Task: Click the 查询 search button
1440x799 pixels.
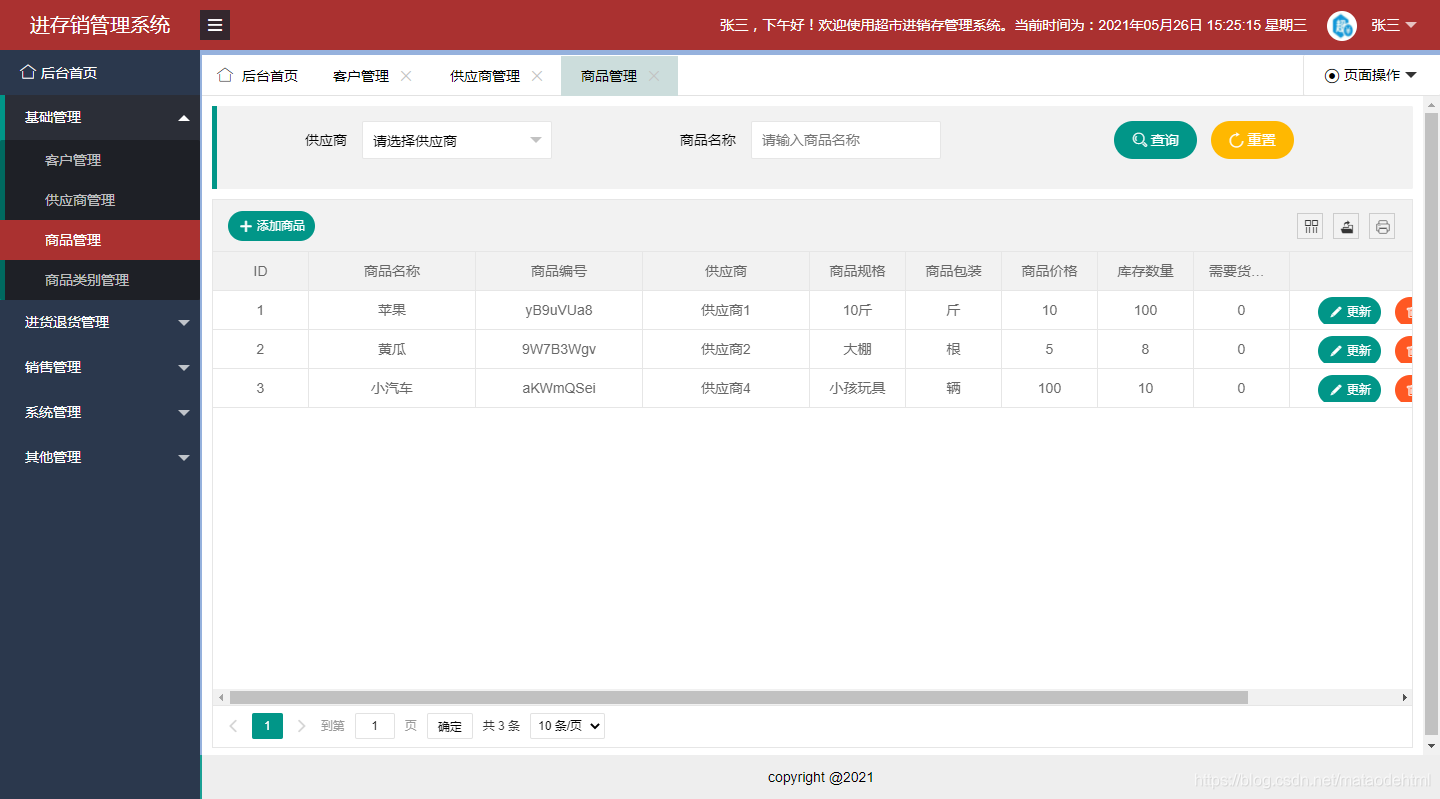Action: click(1155, 140)
